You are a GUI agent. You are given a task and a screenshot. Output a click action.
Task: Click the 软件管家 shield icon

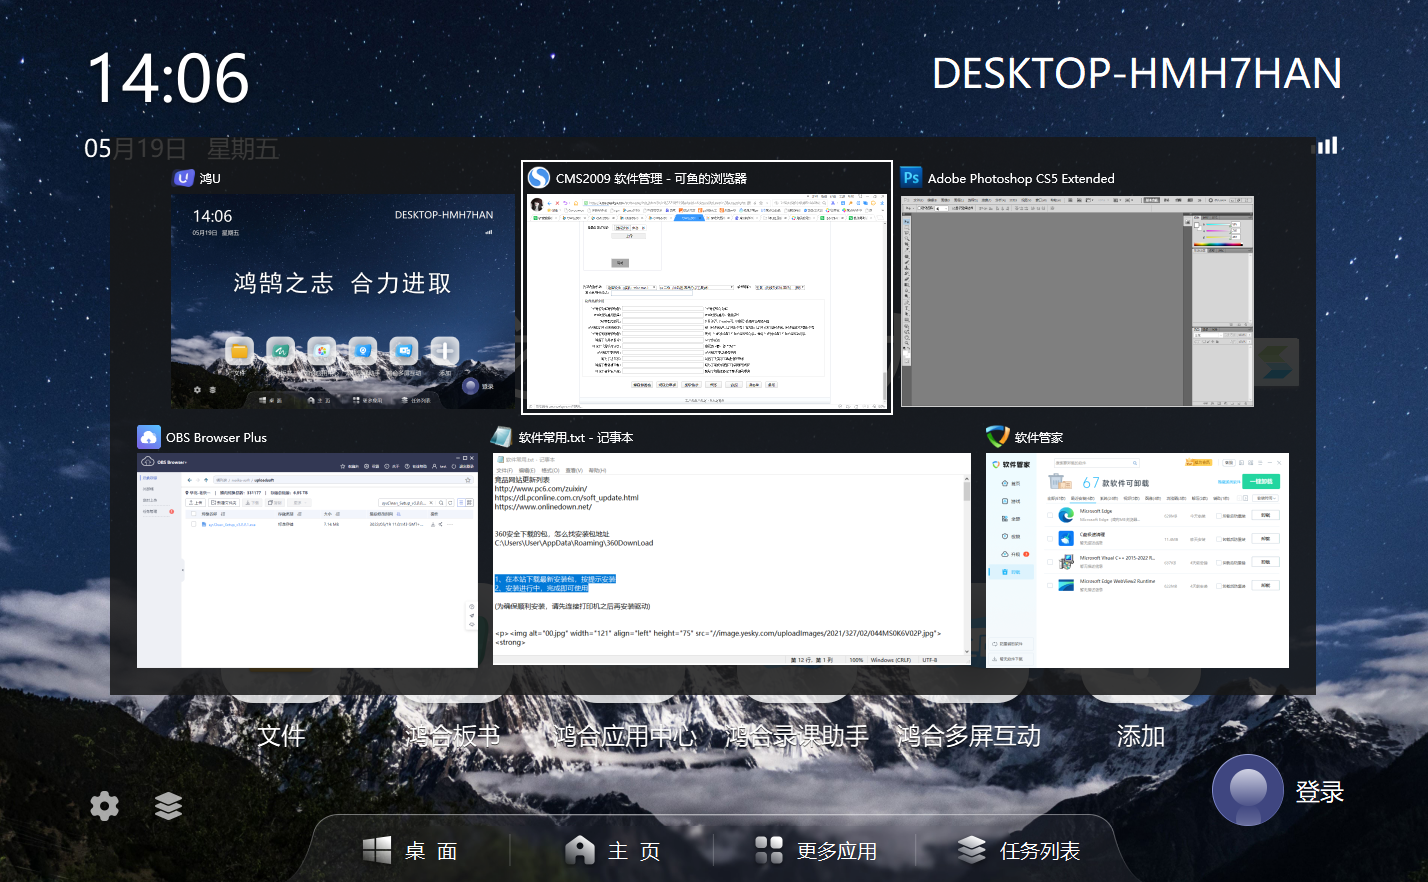[x=998, y=437]
